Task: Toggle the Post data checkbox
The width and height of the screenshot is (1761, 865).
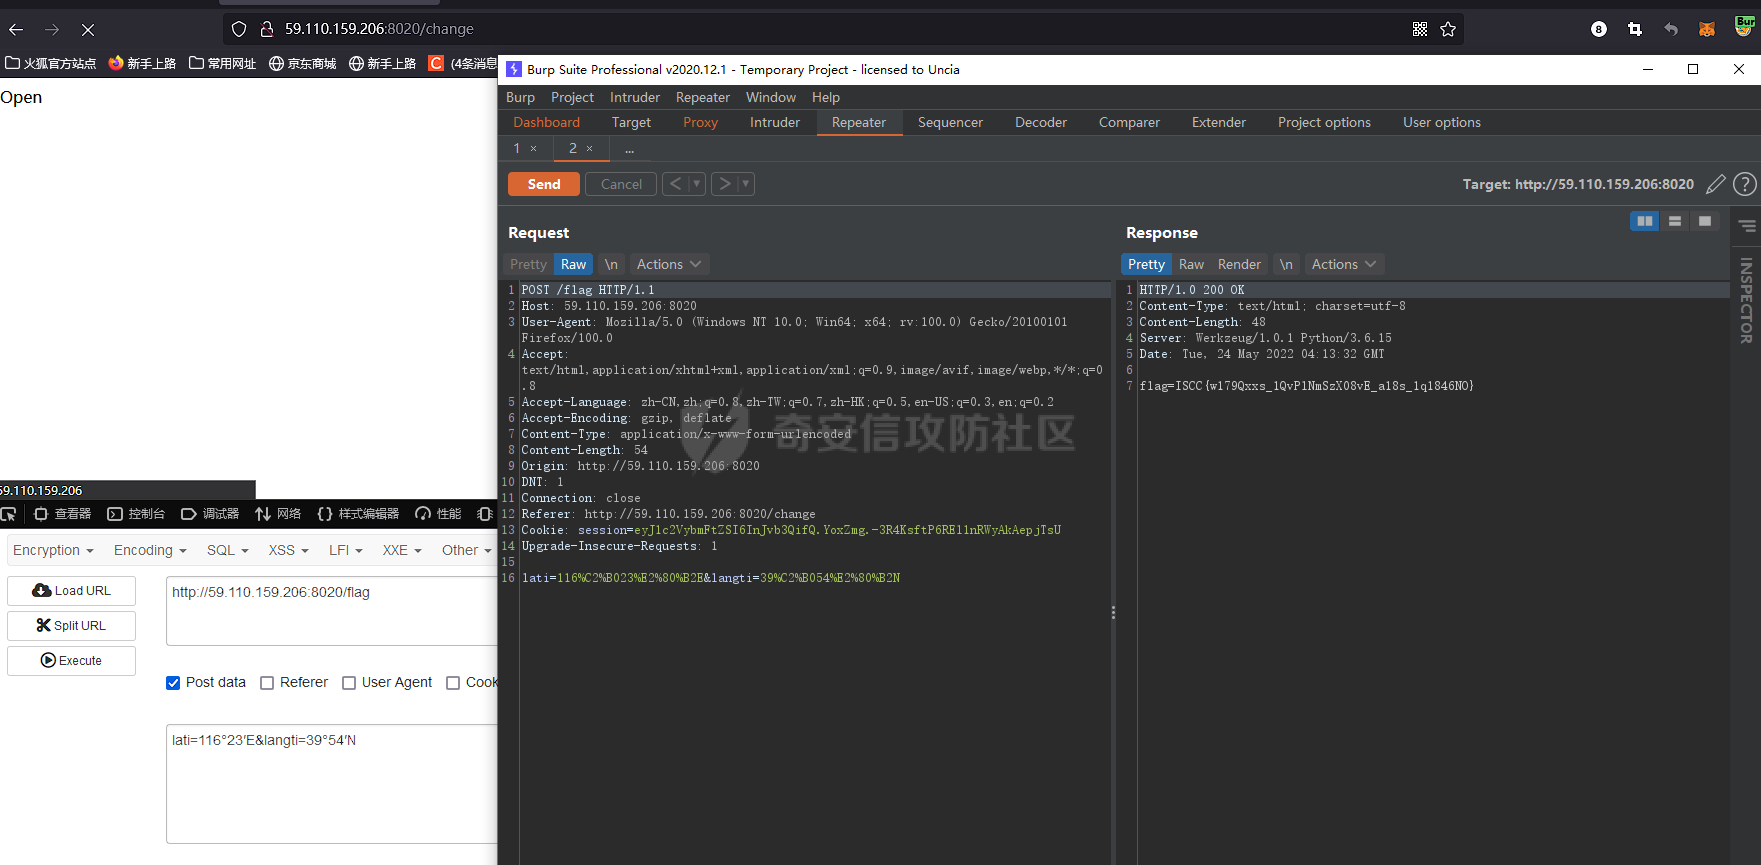Action: coord(173,683)
